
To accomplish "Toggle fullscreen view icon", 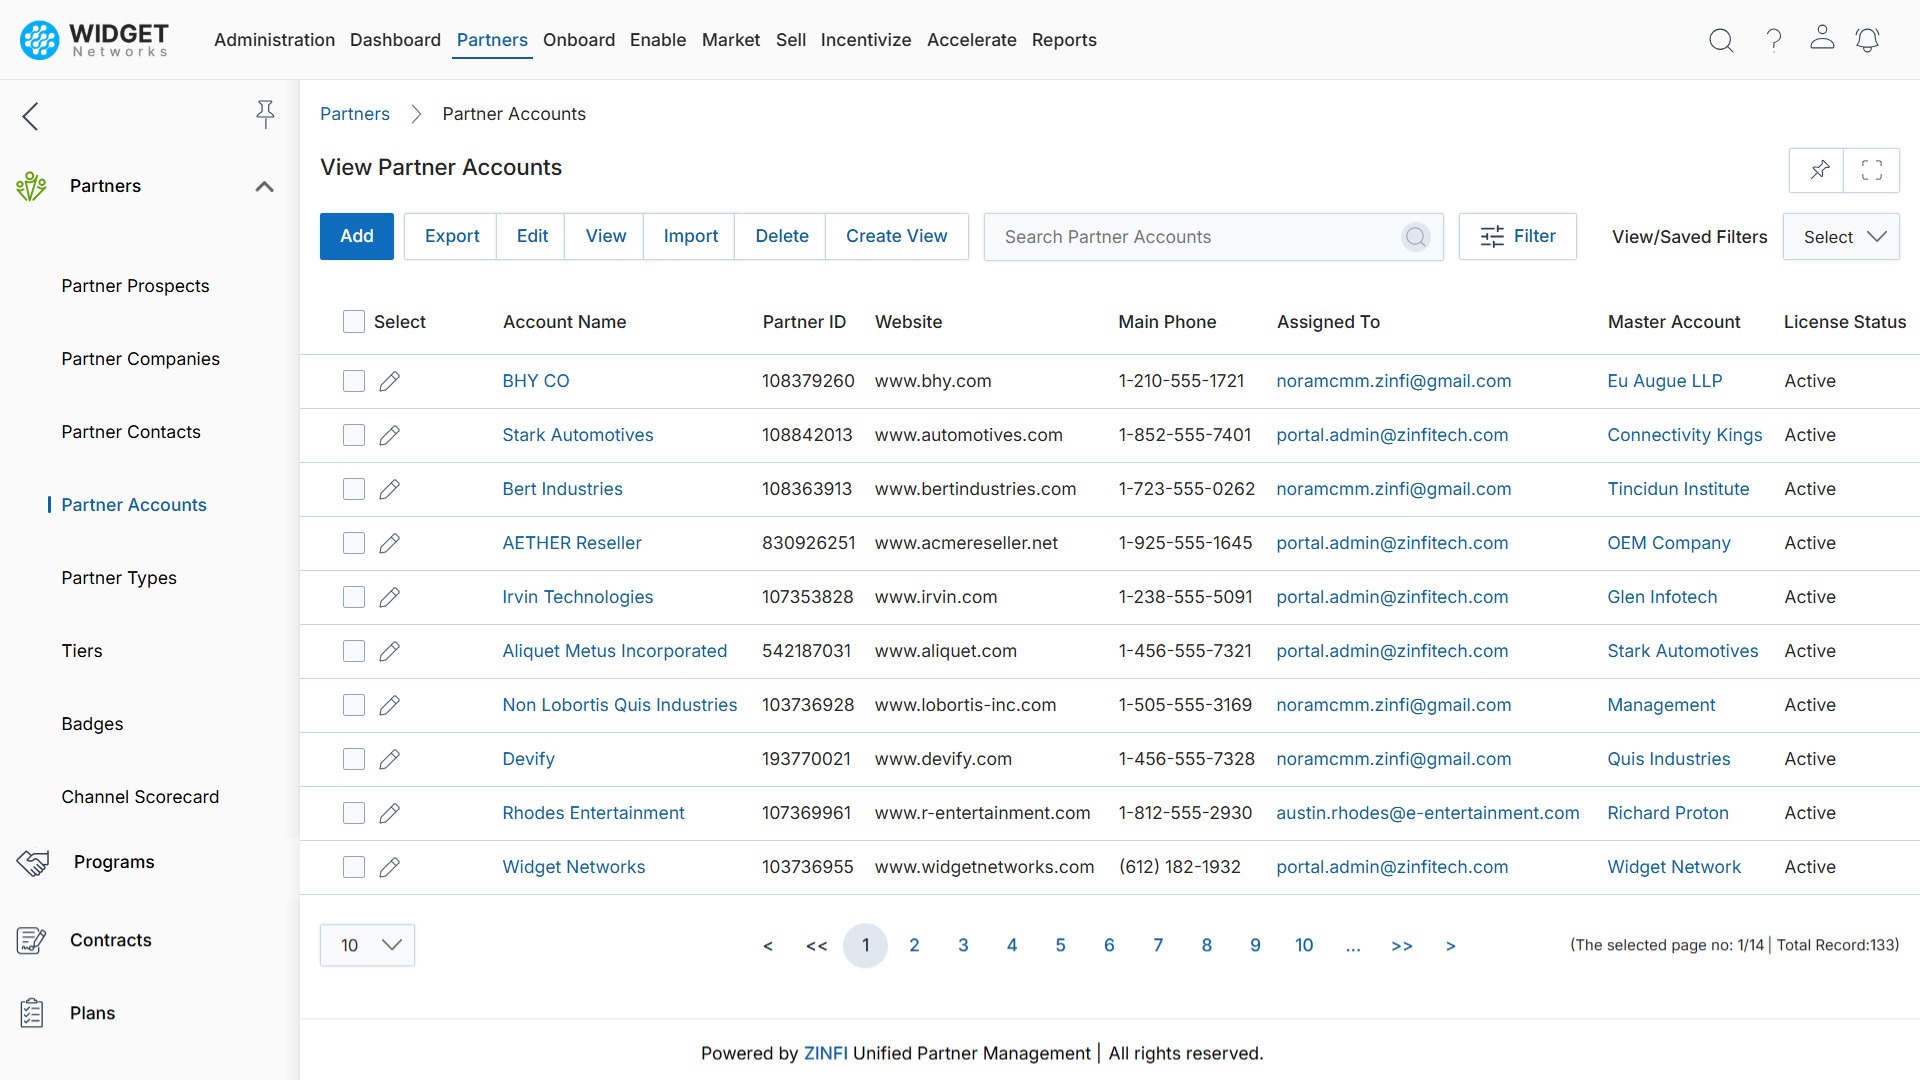I will (x=1872, y=170).
